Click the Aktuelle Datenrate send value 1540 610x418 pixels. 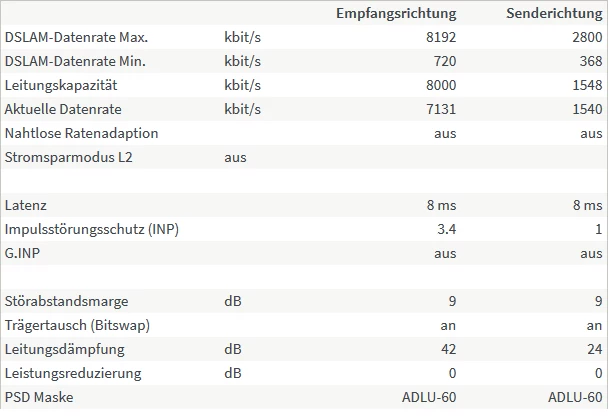587,109
